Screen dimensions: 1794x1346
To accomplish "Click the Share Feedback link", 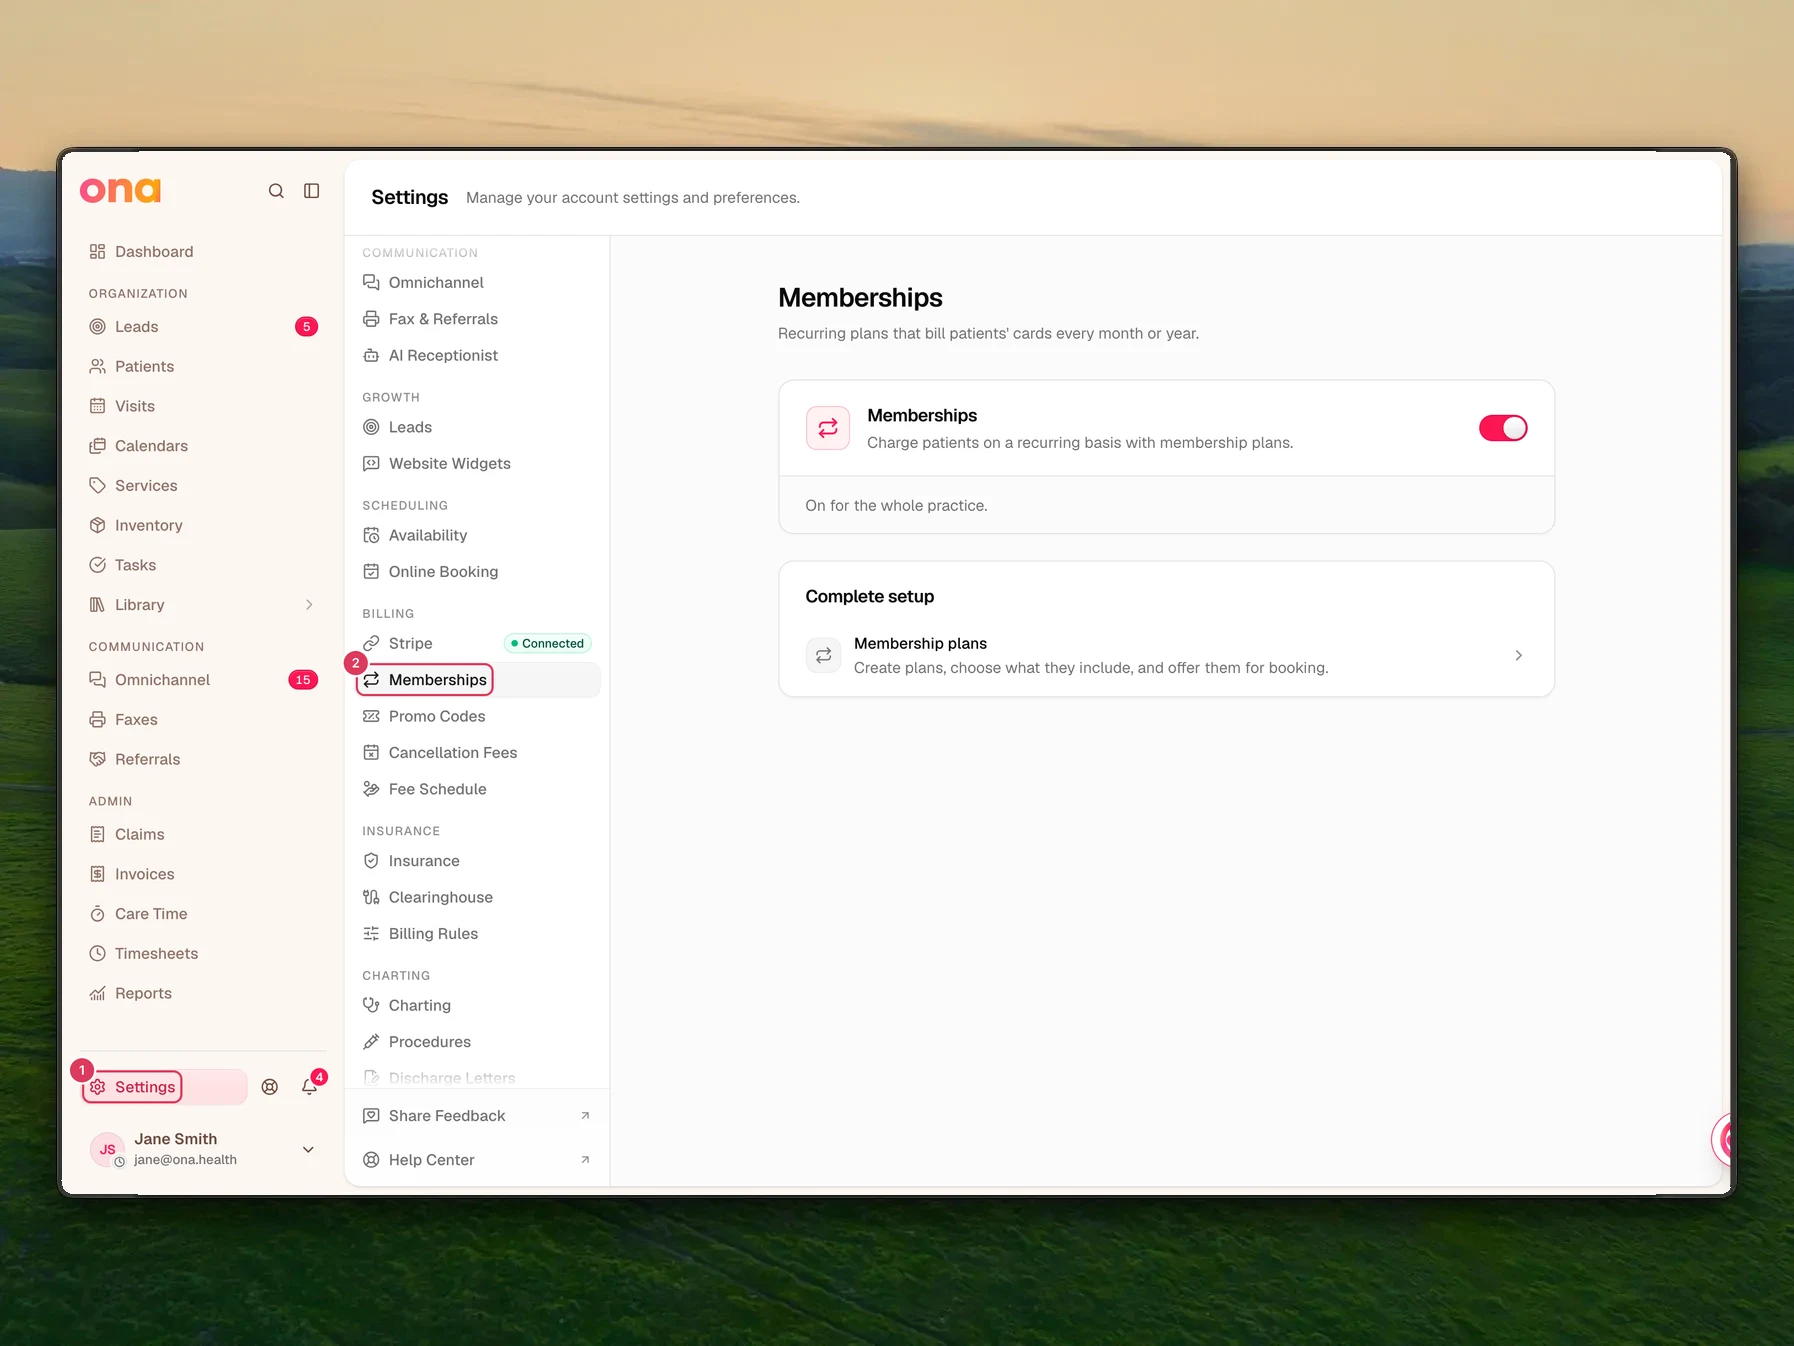I will click(477, 1116).
